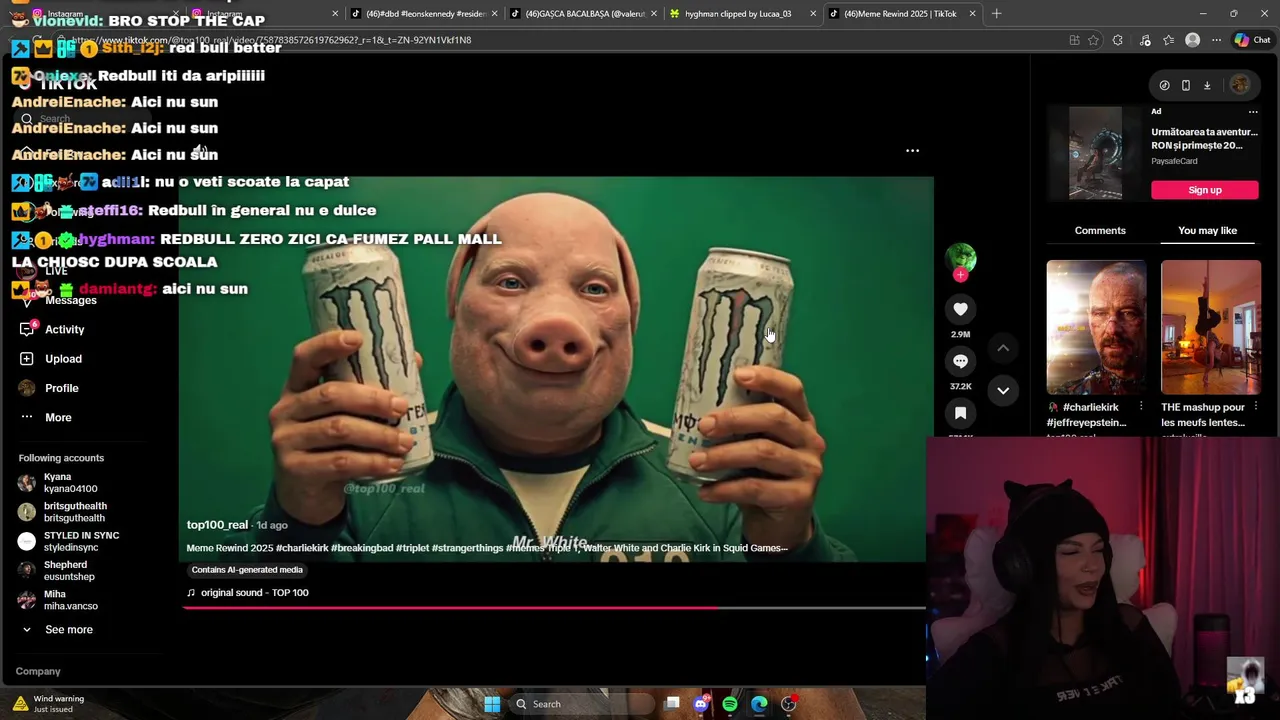Open the Kyana following account
1280x720 pixels.
coord(57,483)
